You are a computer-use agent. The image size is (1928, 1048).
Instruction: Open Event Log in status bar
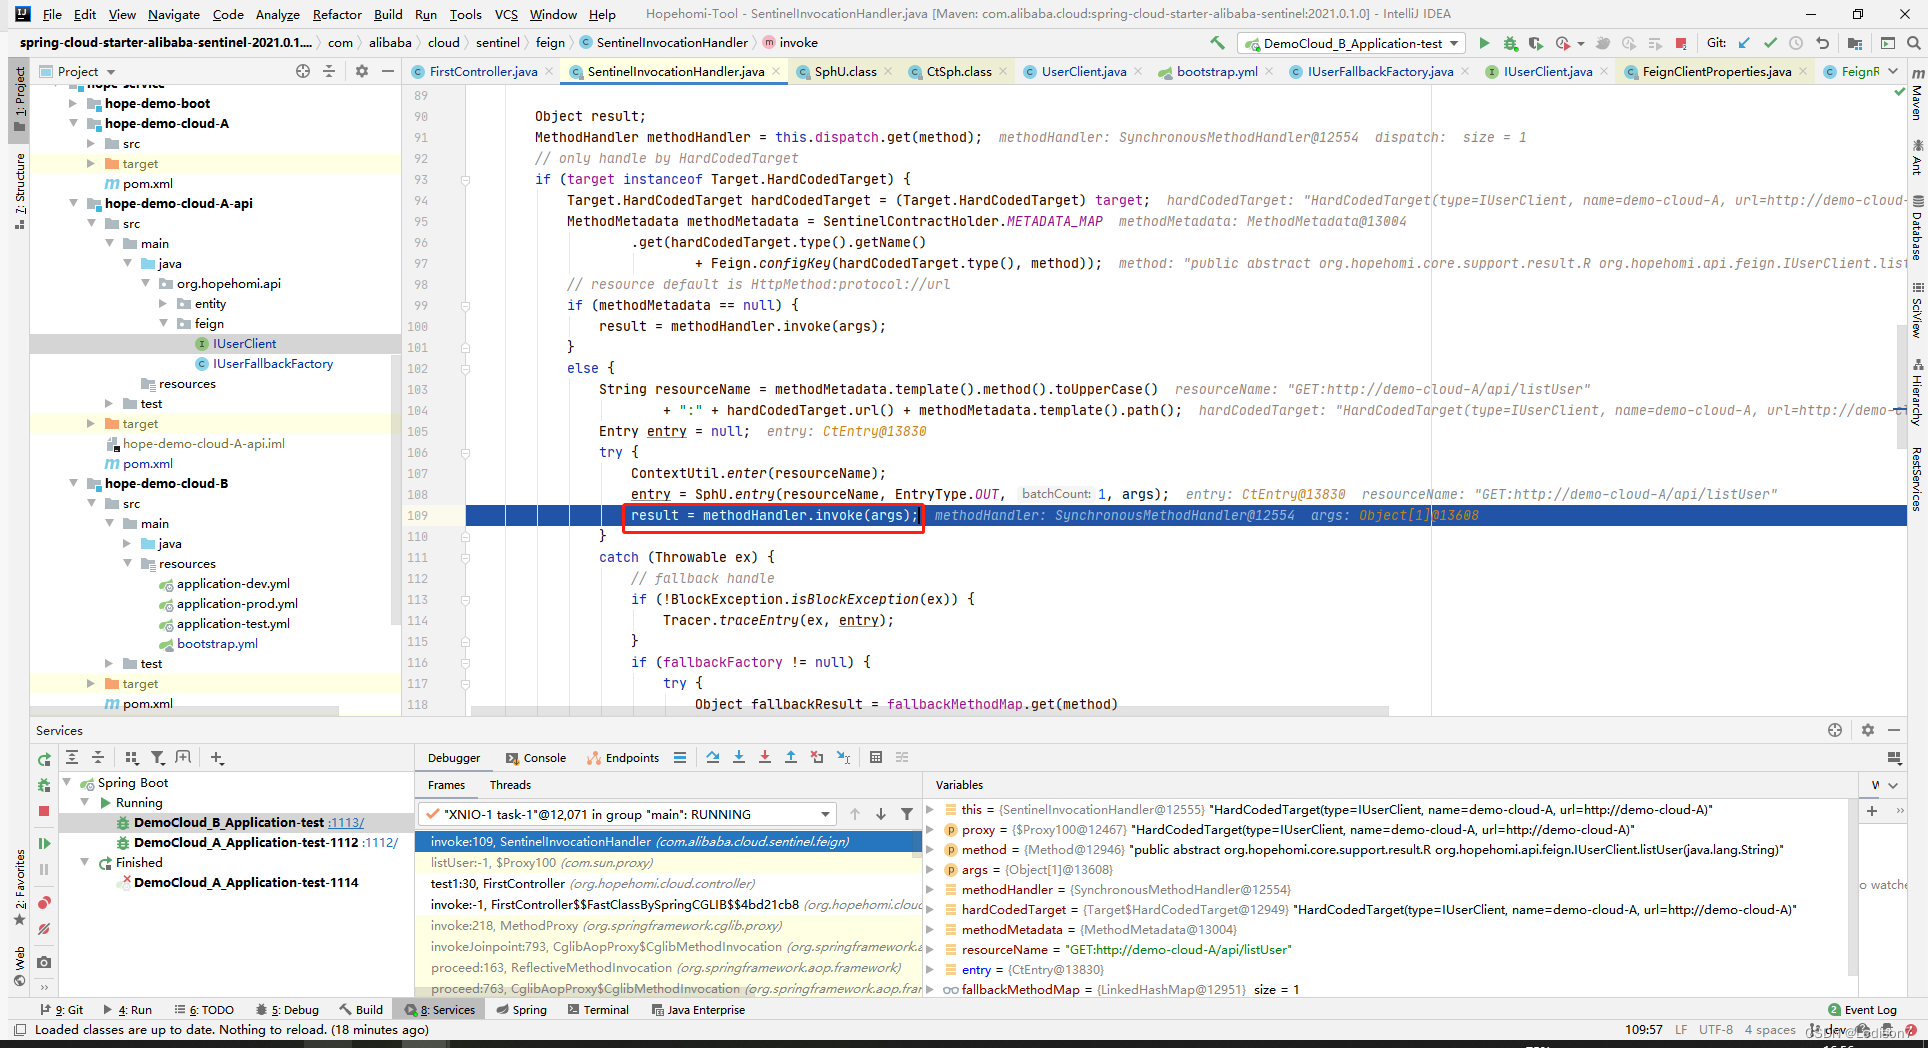pos(1862,1010)
